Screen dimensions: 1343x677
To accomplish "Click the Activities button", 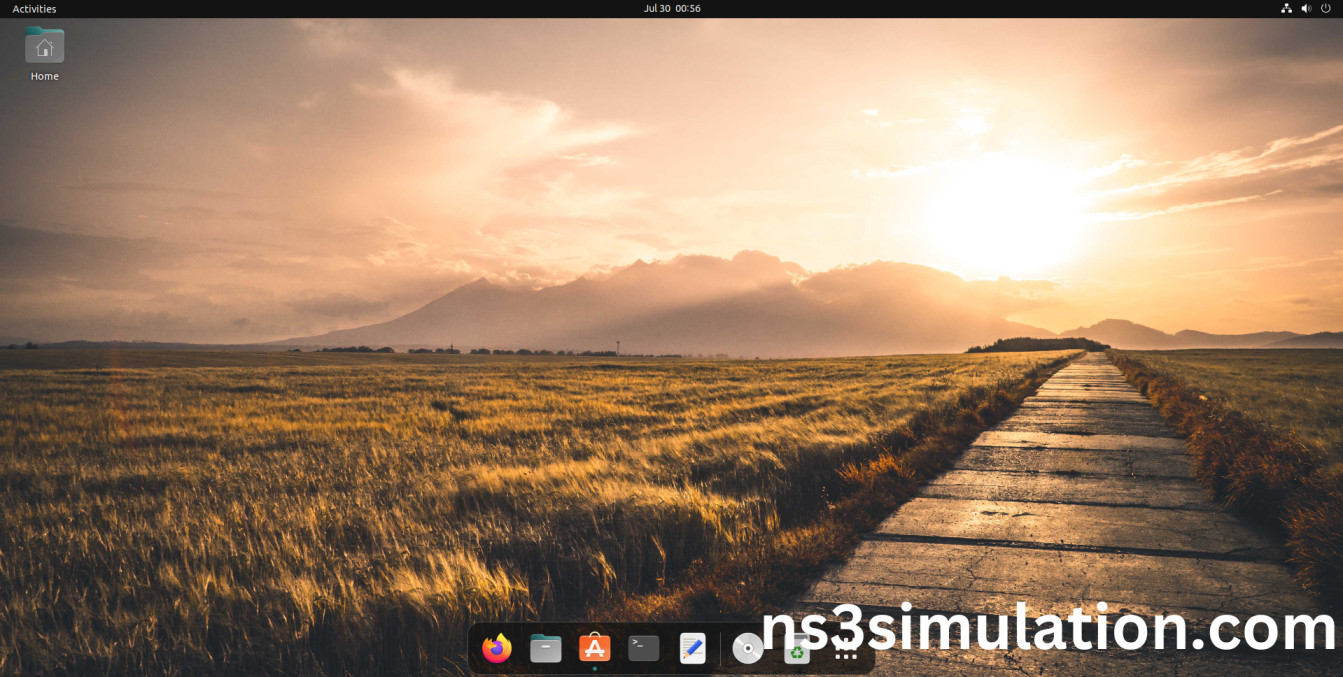I will pyautogui.click(x=34, y=8).
